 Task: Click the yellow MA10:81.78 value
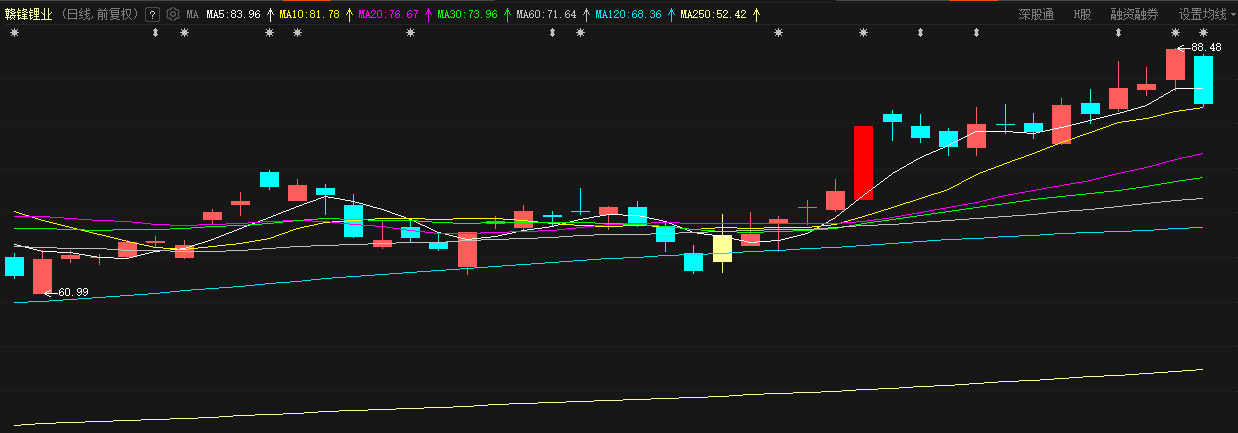[x=309, y=15]
